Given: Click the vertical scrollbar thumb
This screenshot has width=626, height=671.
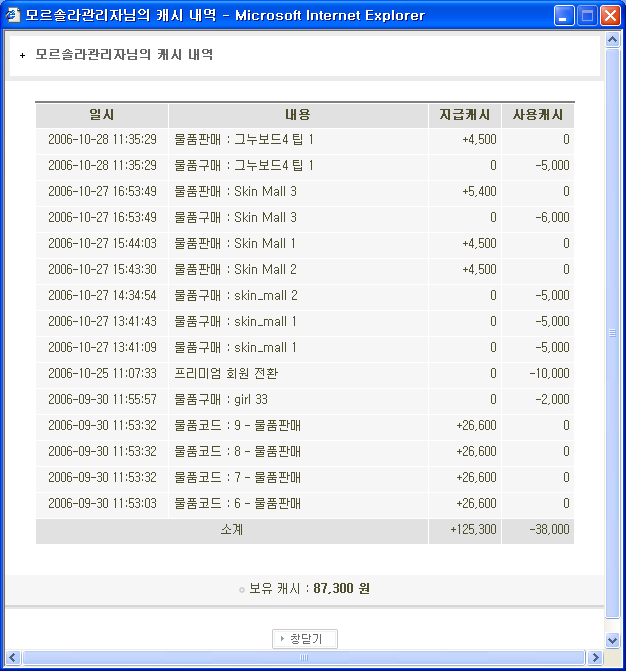Looking at the screenshot, I should pyautogui.click(x=613, y=335).
